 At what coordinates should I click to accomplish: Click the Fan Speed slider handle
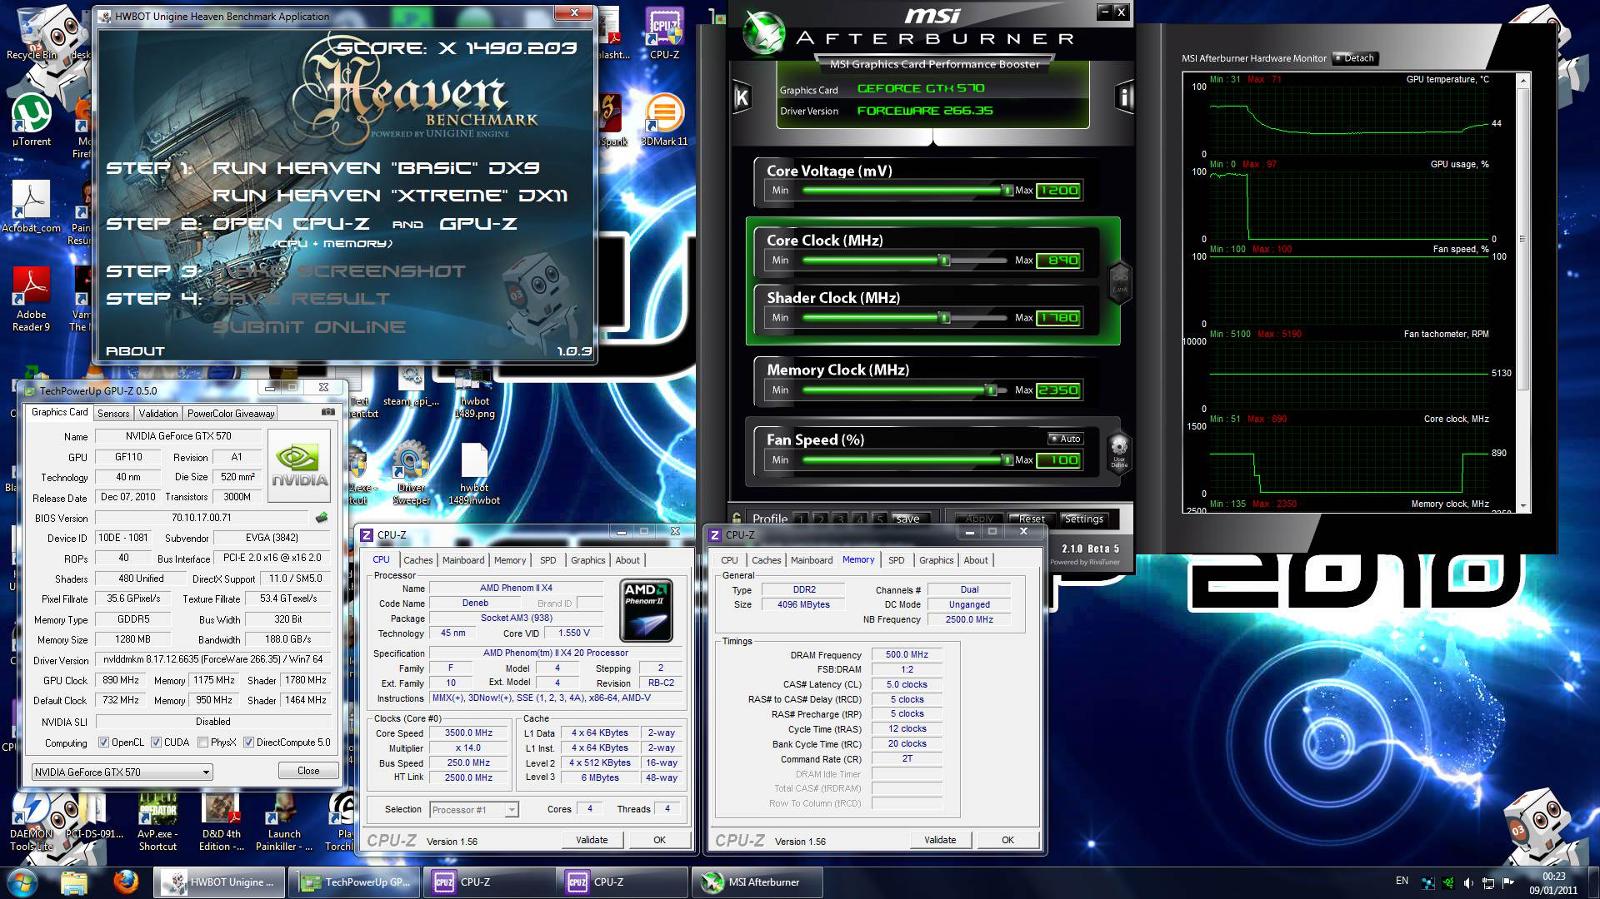coord(1007,460)
